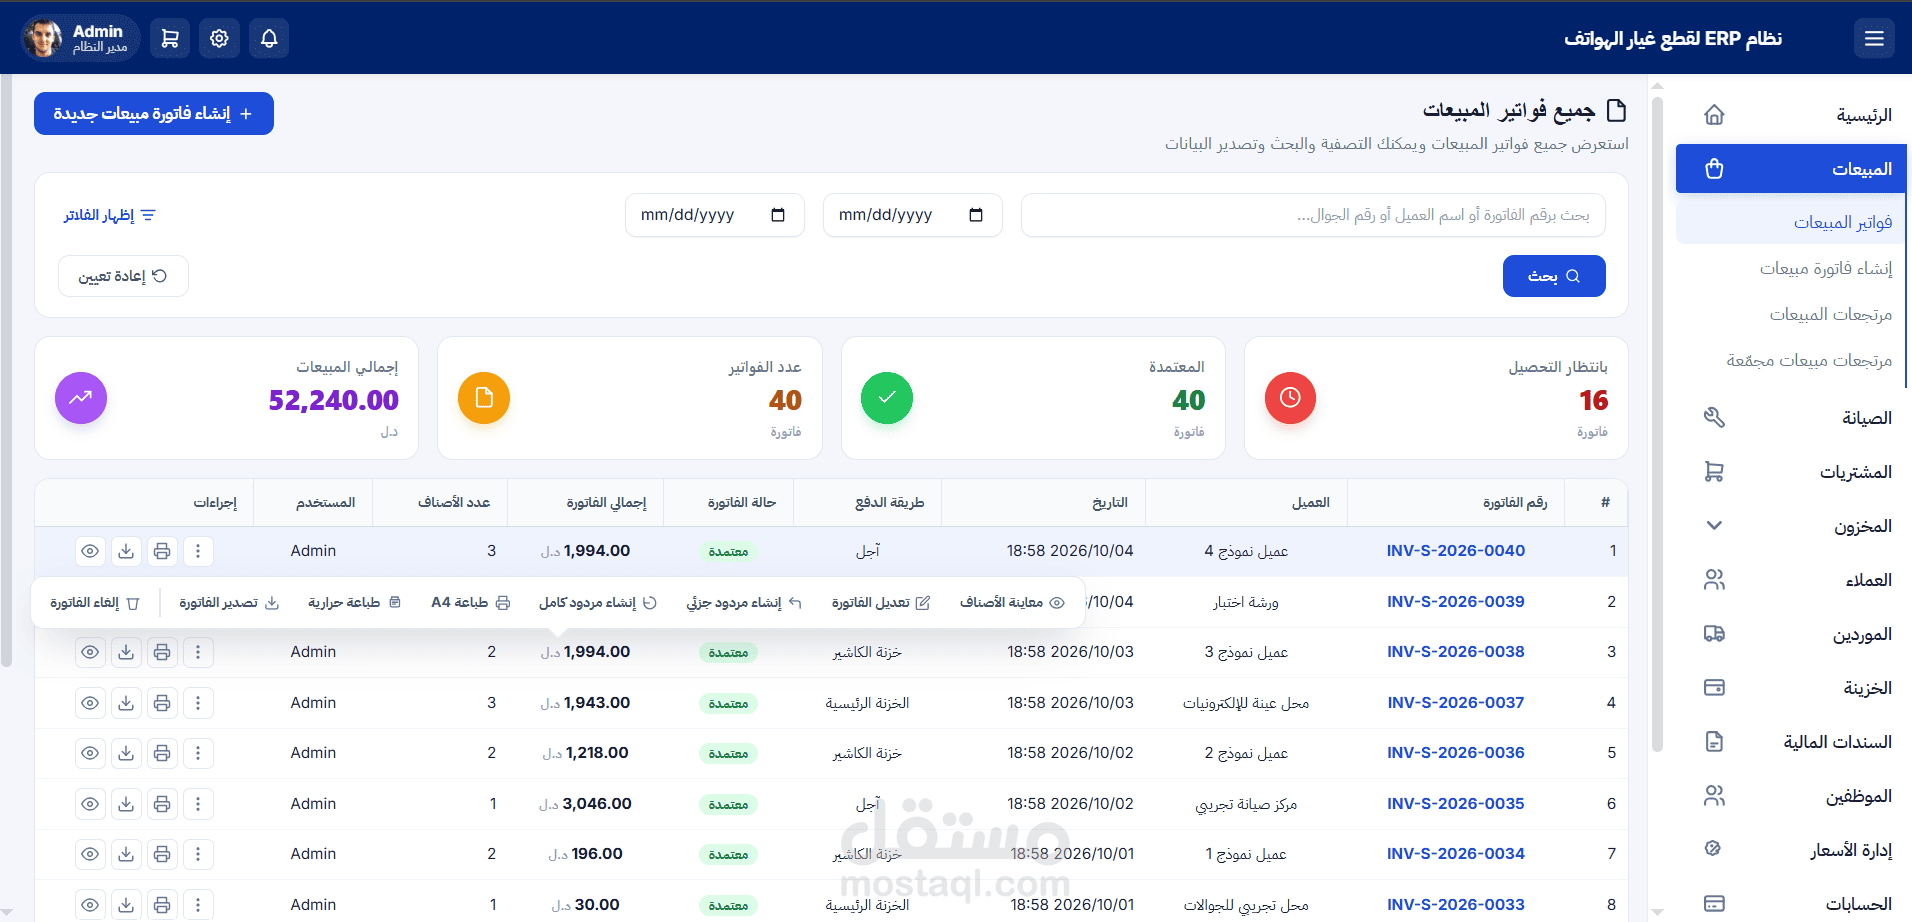This screenshot has height=922, width=1912.
Task: Click the eye view icon for INV-S-2026-0034
Action: tap(90, 854)
